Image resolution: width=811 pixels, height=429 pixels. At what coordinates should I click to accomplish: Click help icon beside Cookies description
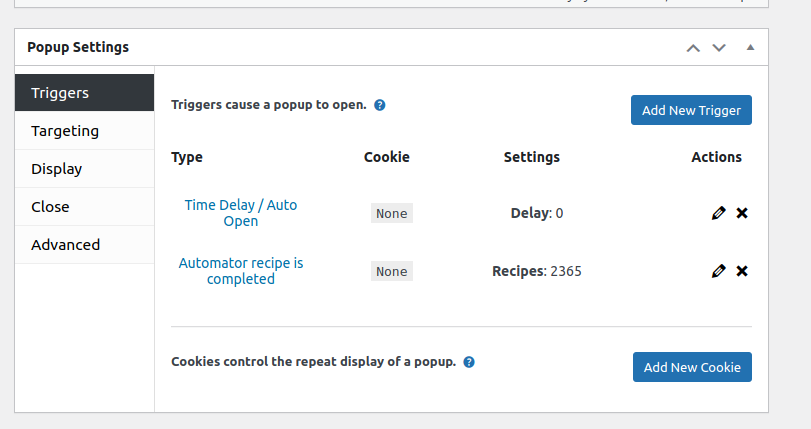coord(469,362)
